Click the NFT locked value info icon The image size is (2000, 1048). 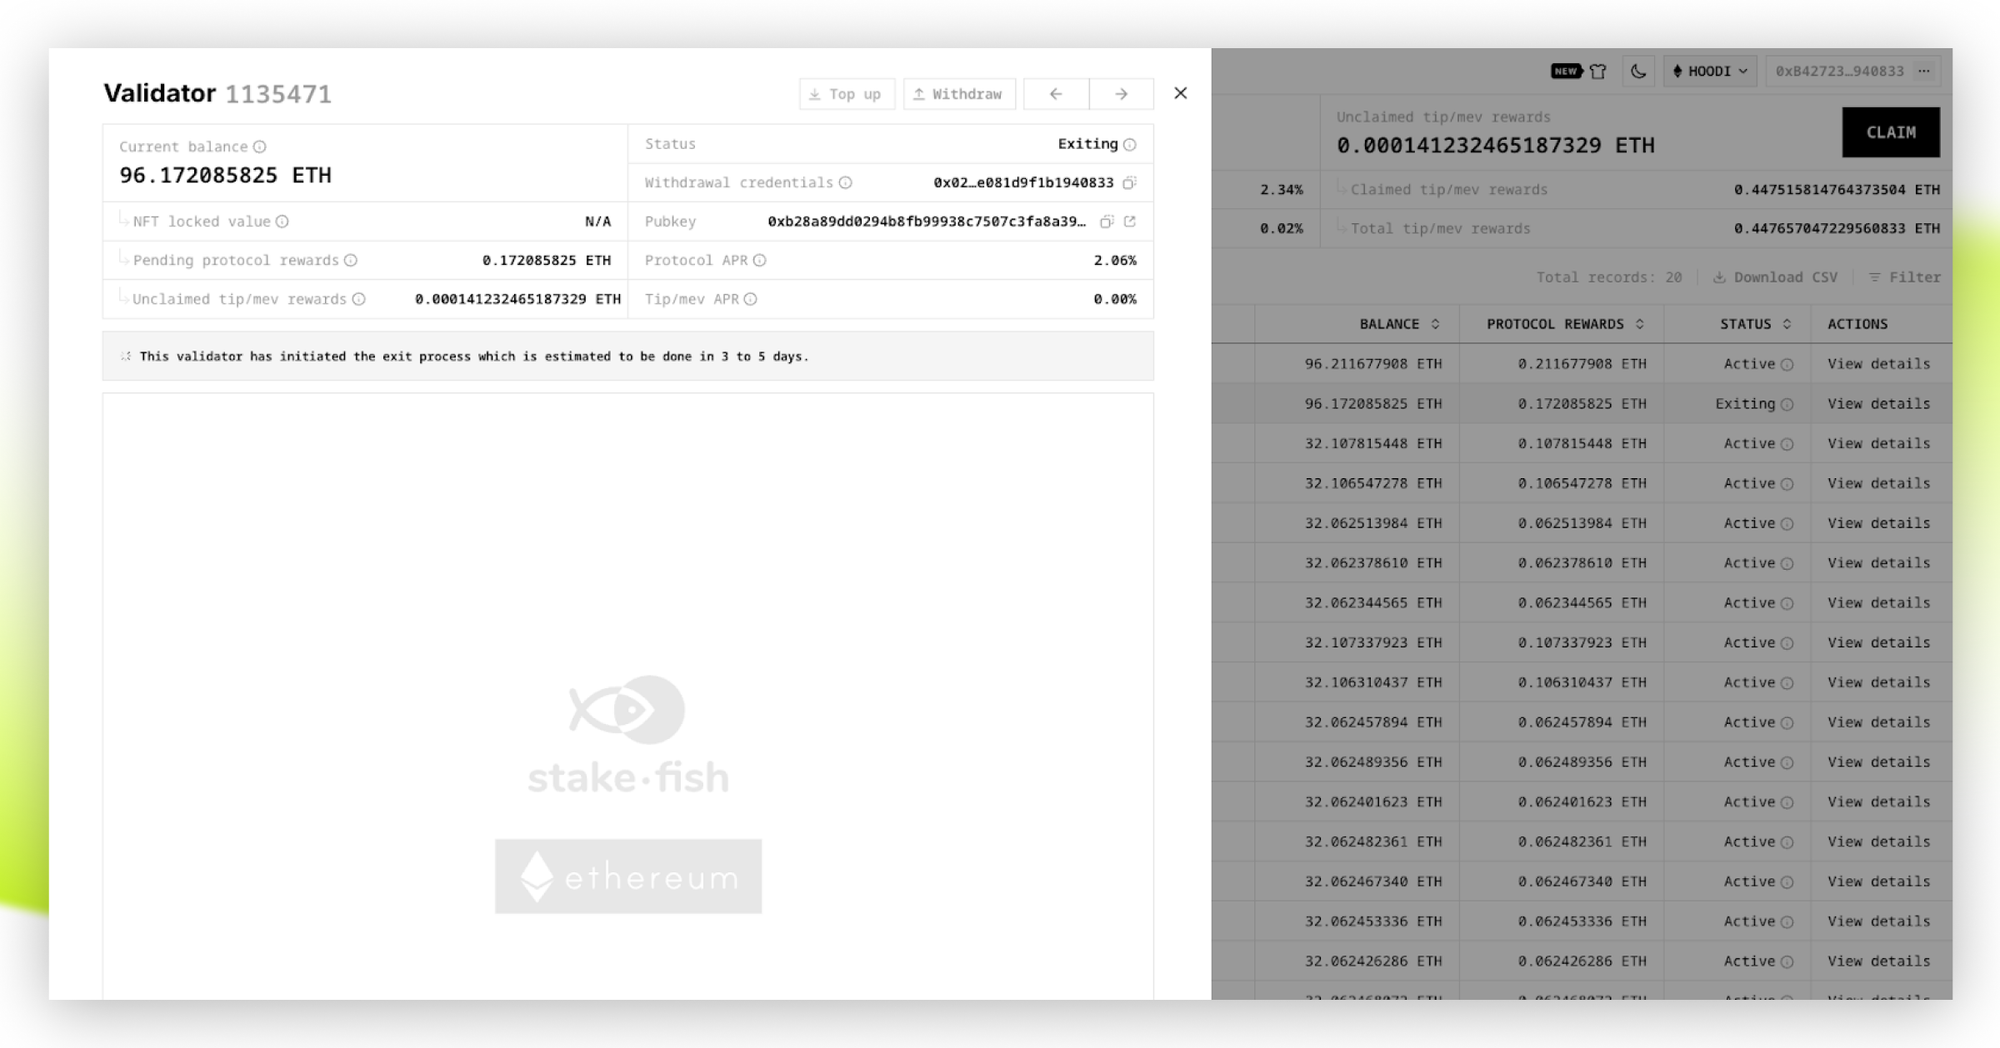[x=283, y=222]
